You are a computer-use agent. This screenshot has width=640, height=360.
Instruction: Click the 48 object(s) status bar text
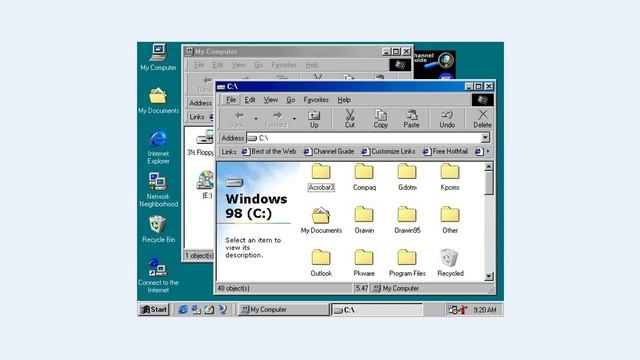pyautogui.click(x=233, y=289)
